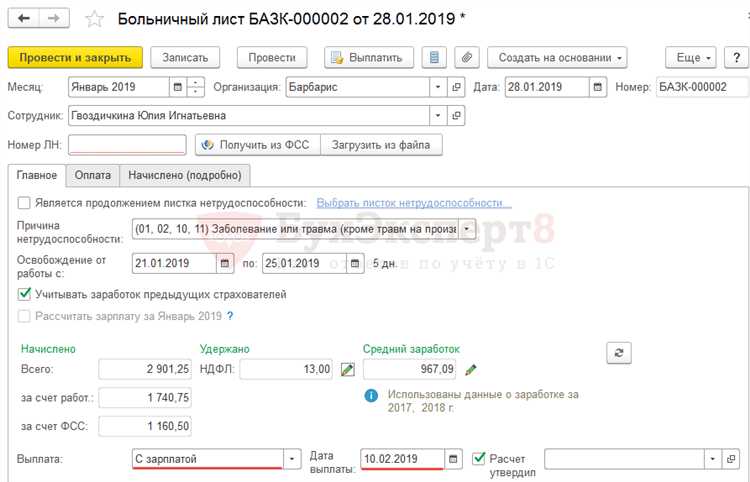Expand the Сотрудник dropdown list
Viewport: 750px width, 482px height.
438,116
